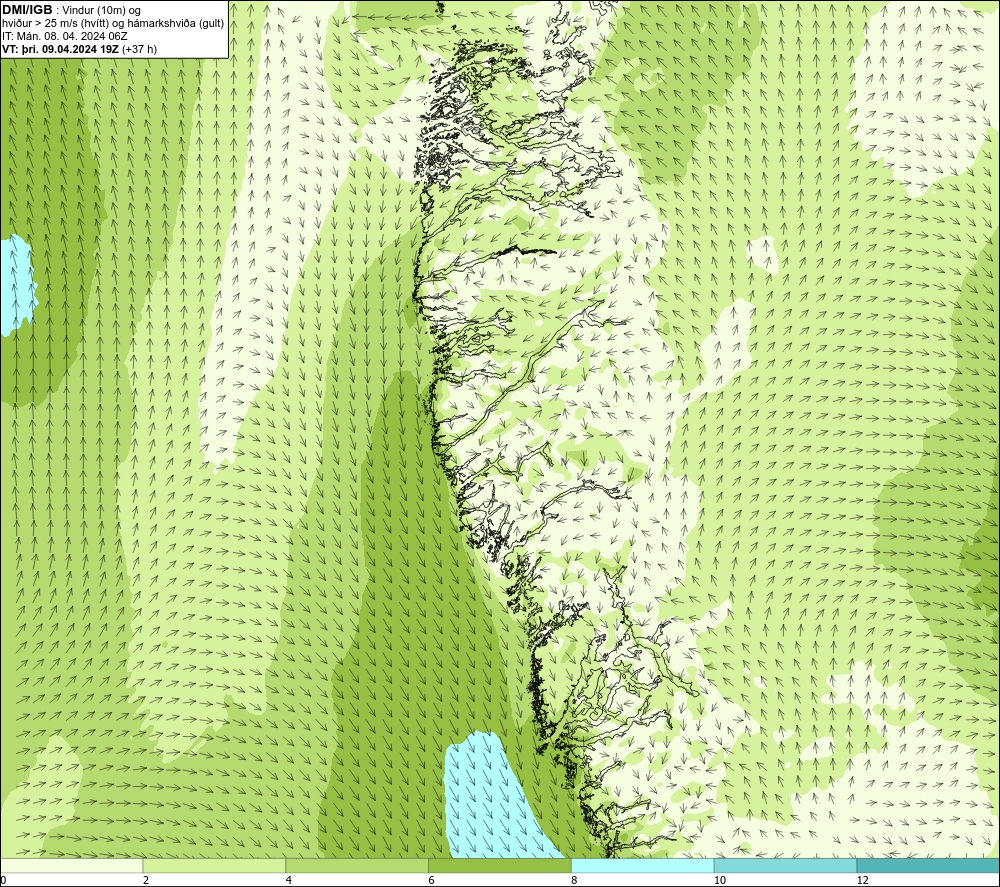Click the 8–10 m/s light cyan legend segment
This screenshot has height=887, width=1000.
(643, 865)
